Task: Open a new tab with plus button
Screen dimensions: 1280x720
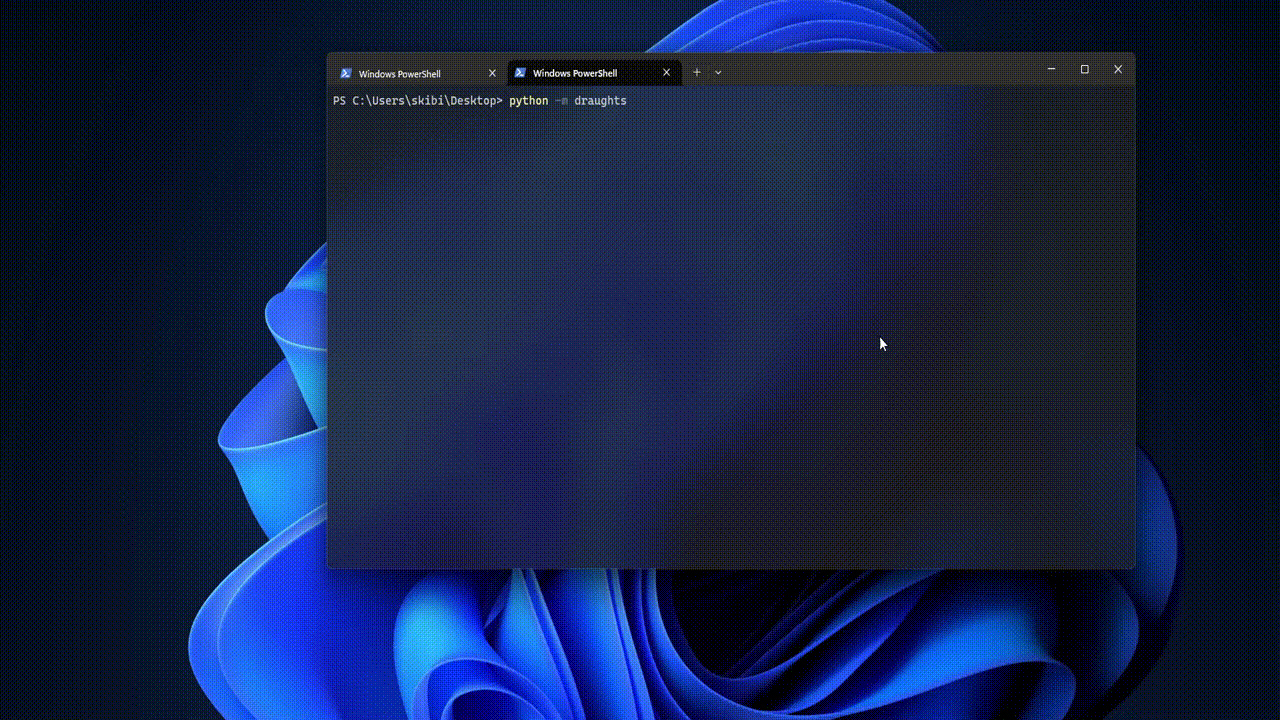Action: pyautogui.click(x=697, y=72)
